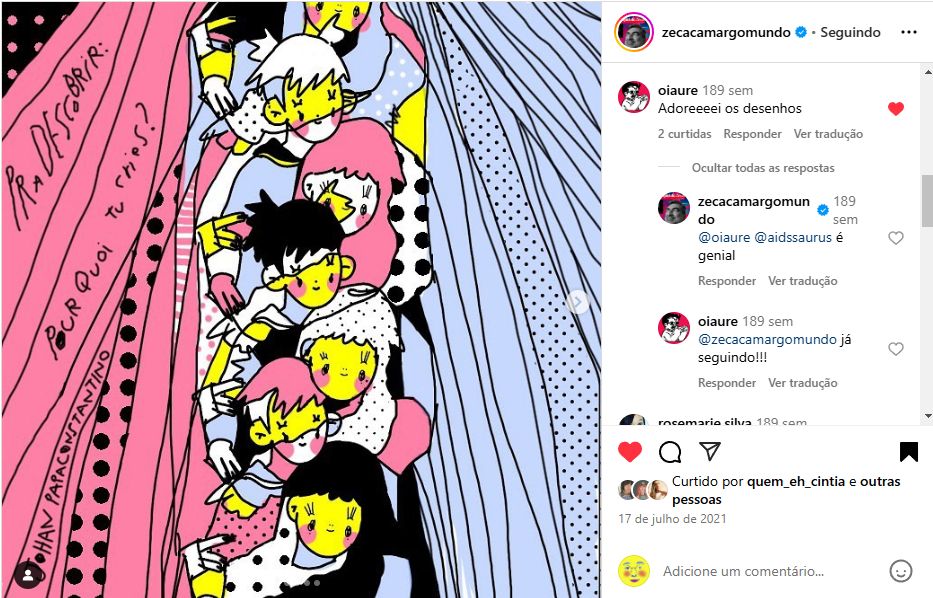This screenshot has width=933, height=598.
Task: Click Responder under 'Adoreeeei os desenhos'
Action: 752,134
